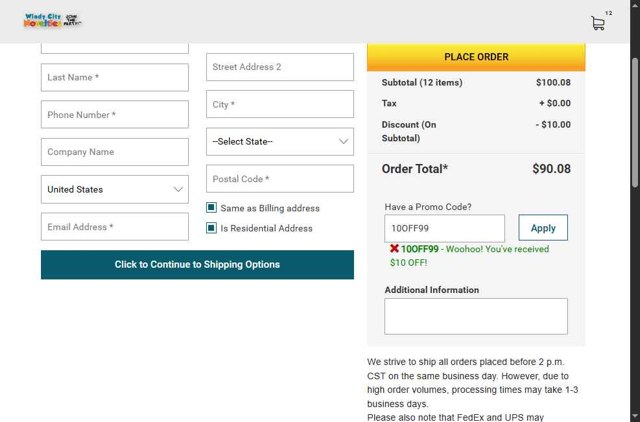
Task: Click the page vertical scrollbar thumb
Action: [x=635, y=122]
